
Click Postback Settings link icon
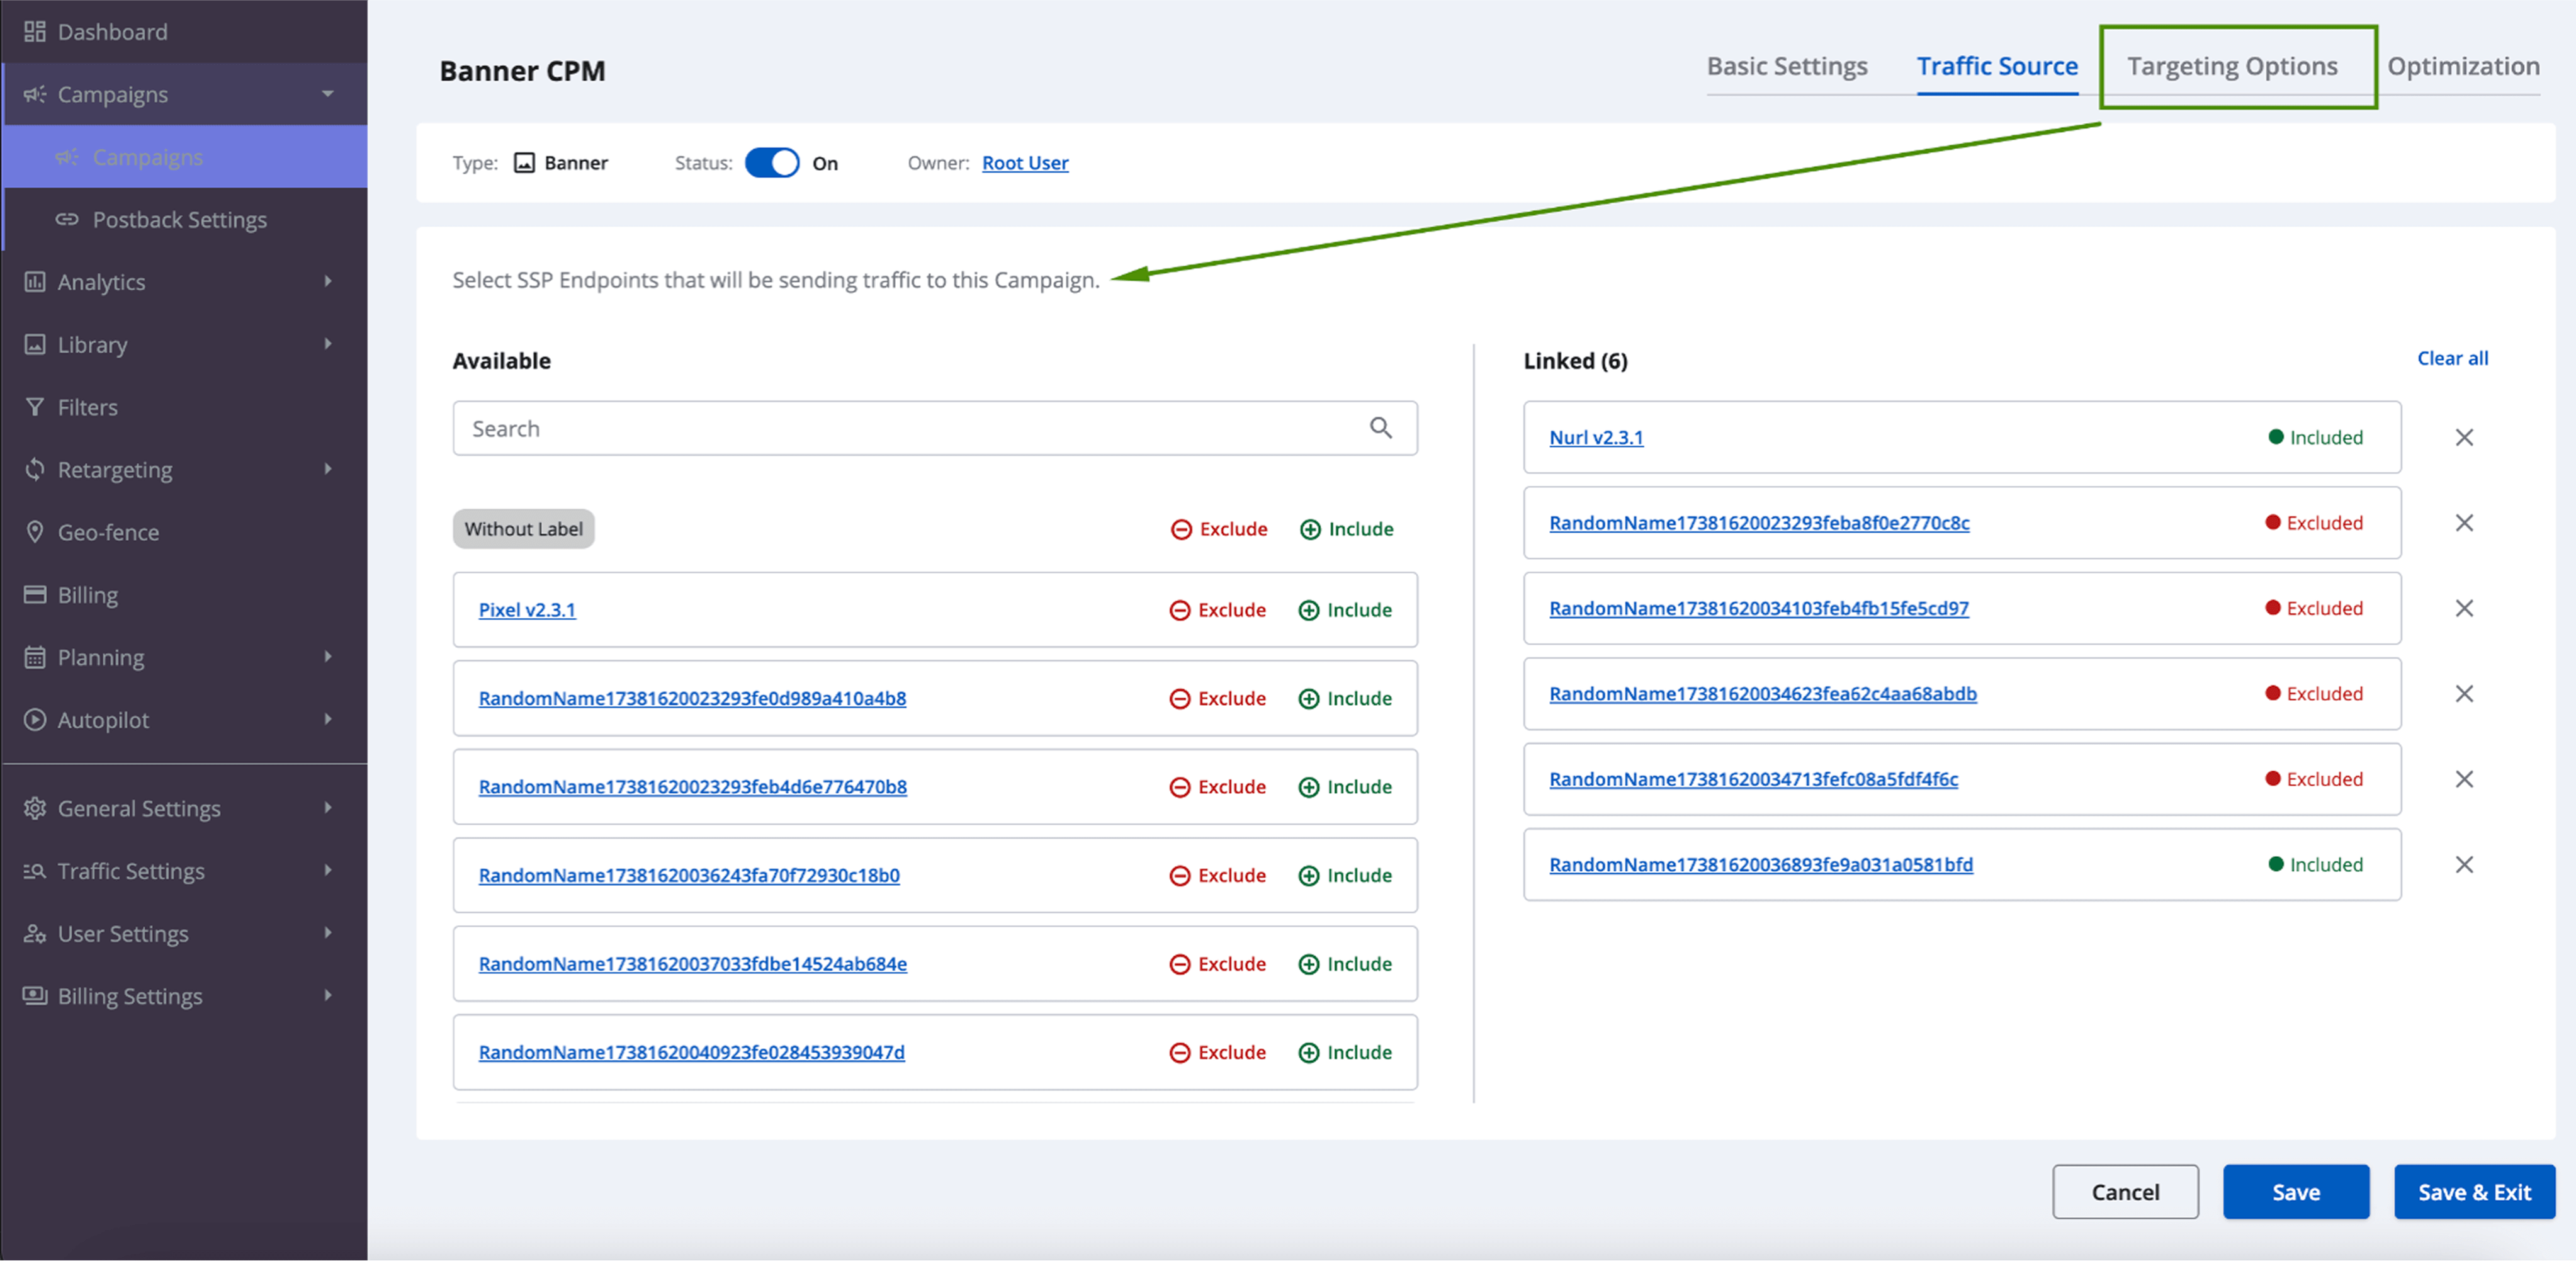click(x=67, y=219)
